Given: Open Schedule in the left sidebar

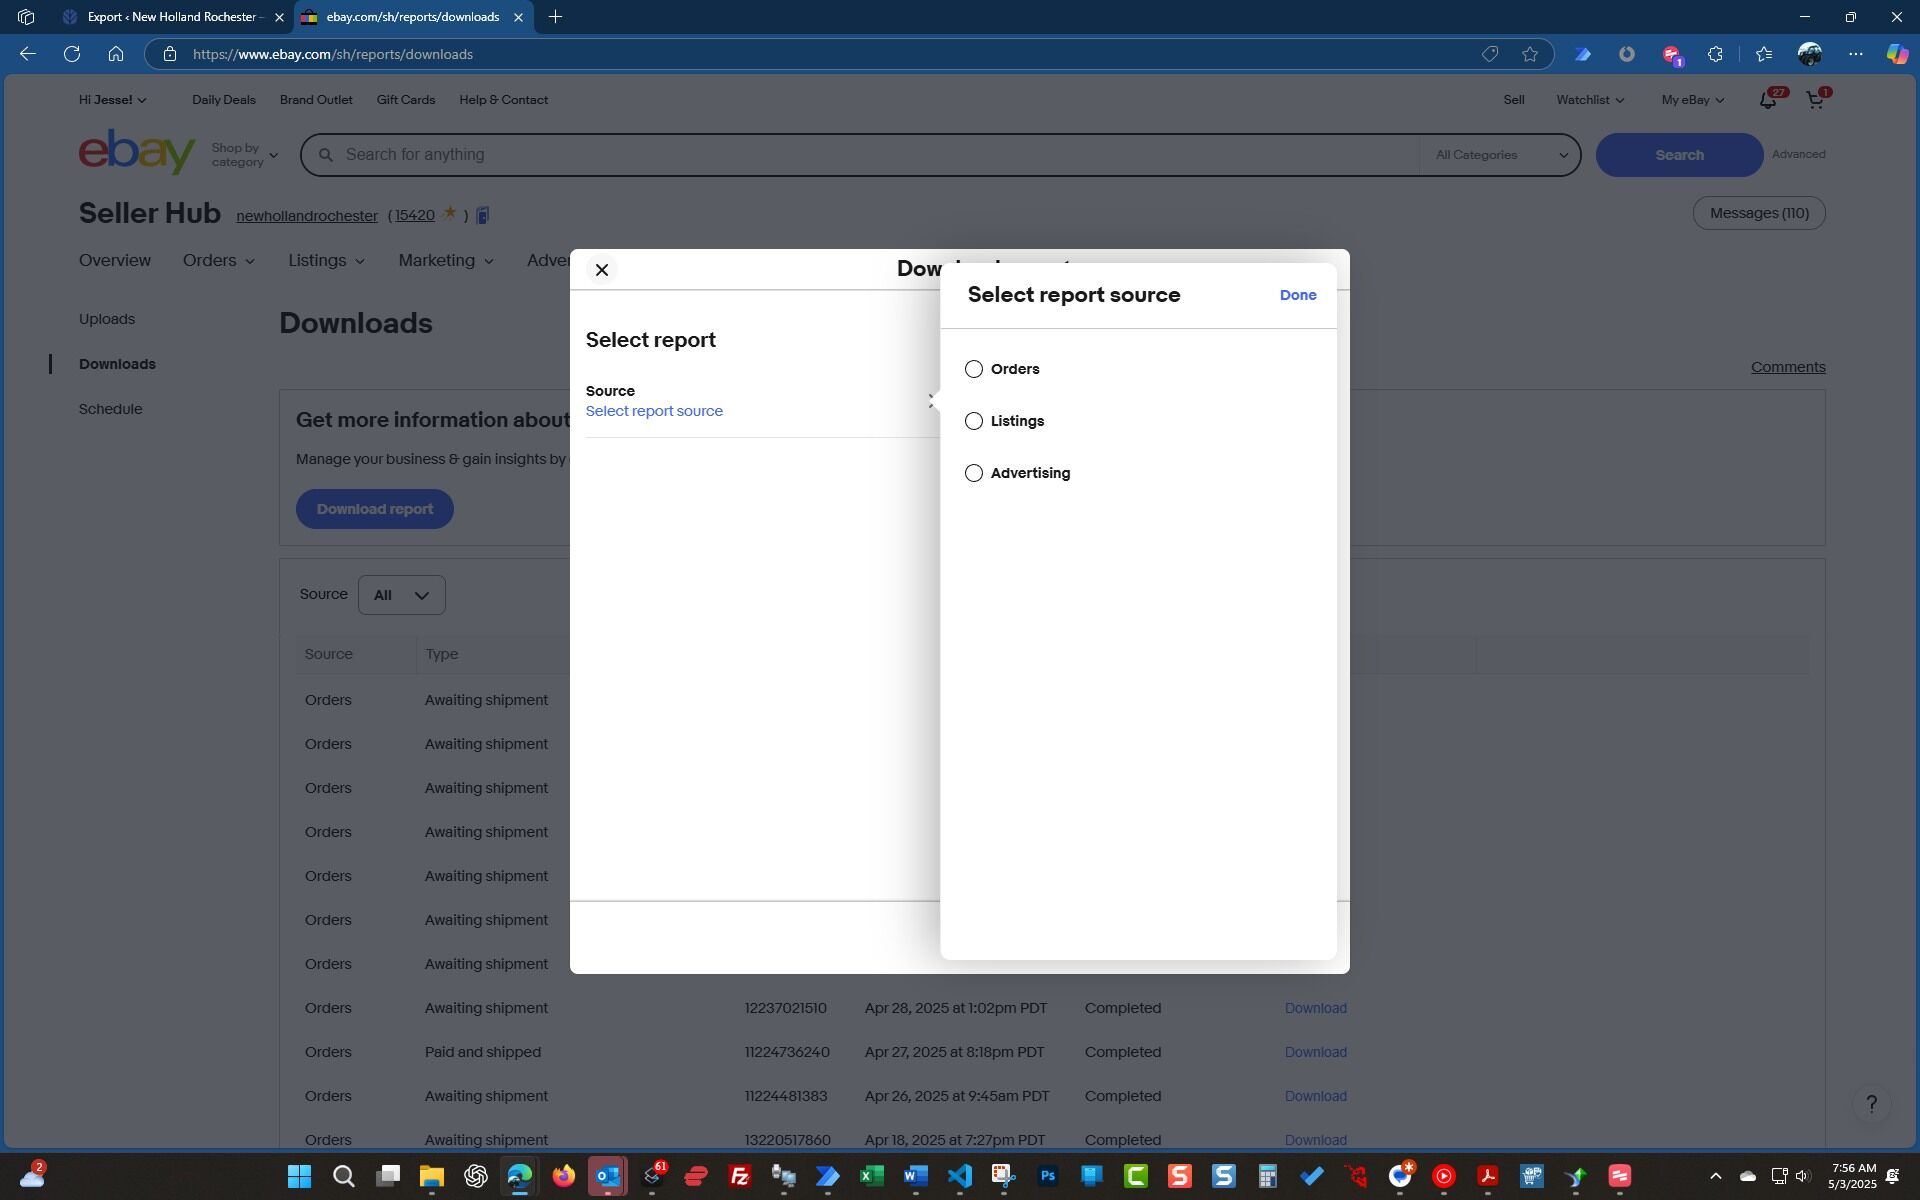Looking at the screenshot, I should [110, 409].
